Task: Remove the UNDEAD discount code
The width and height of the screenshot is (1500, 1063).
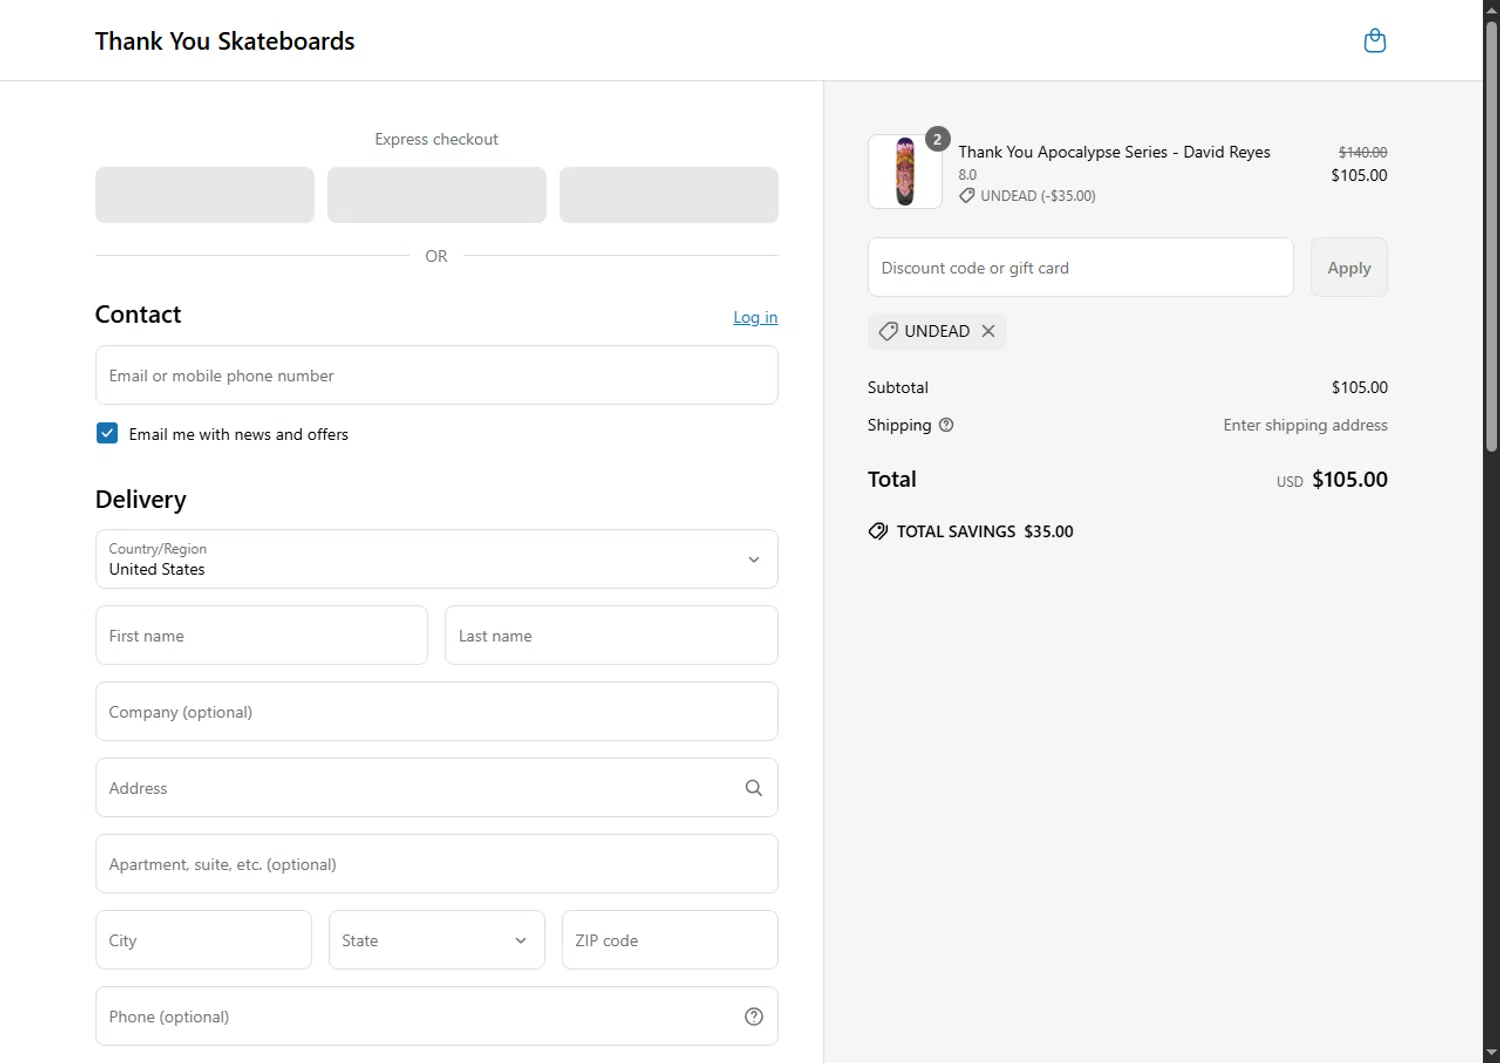Action: 988,331
